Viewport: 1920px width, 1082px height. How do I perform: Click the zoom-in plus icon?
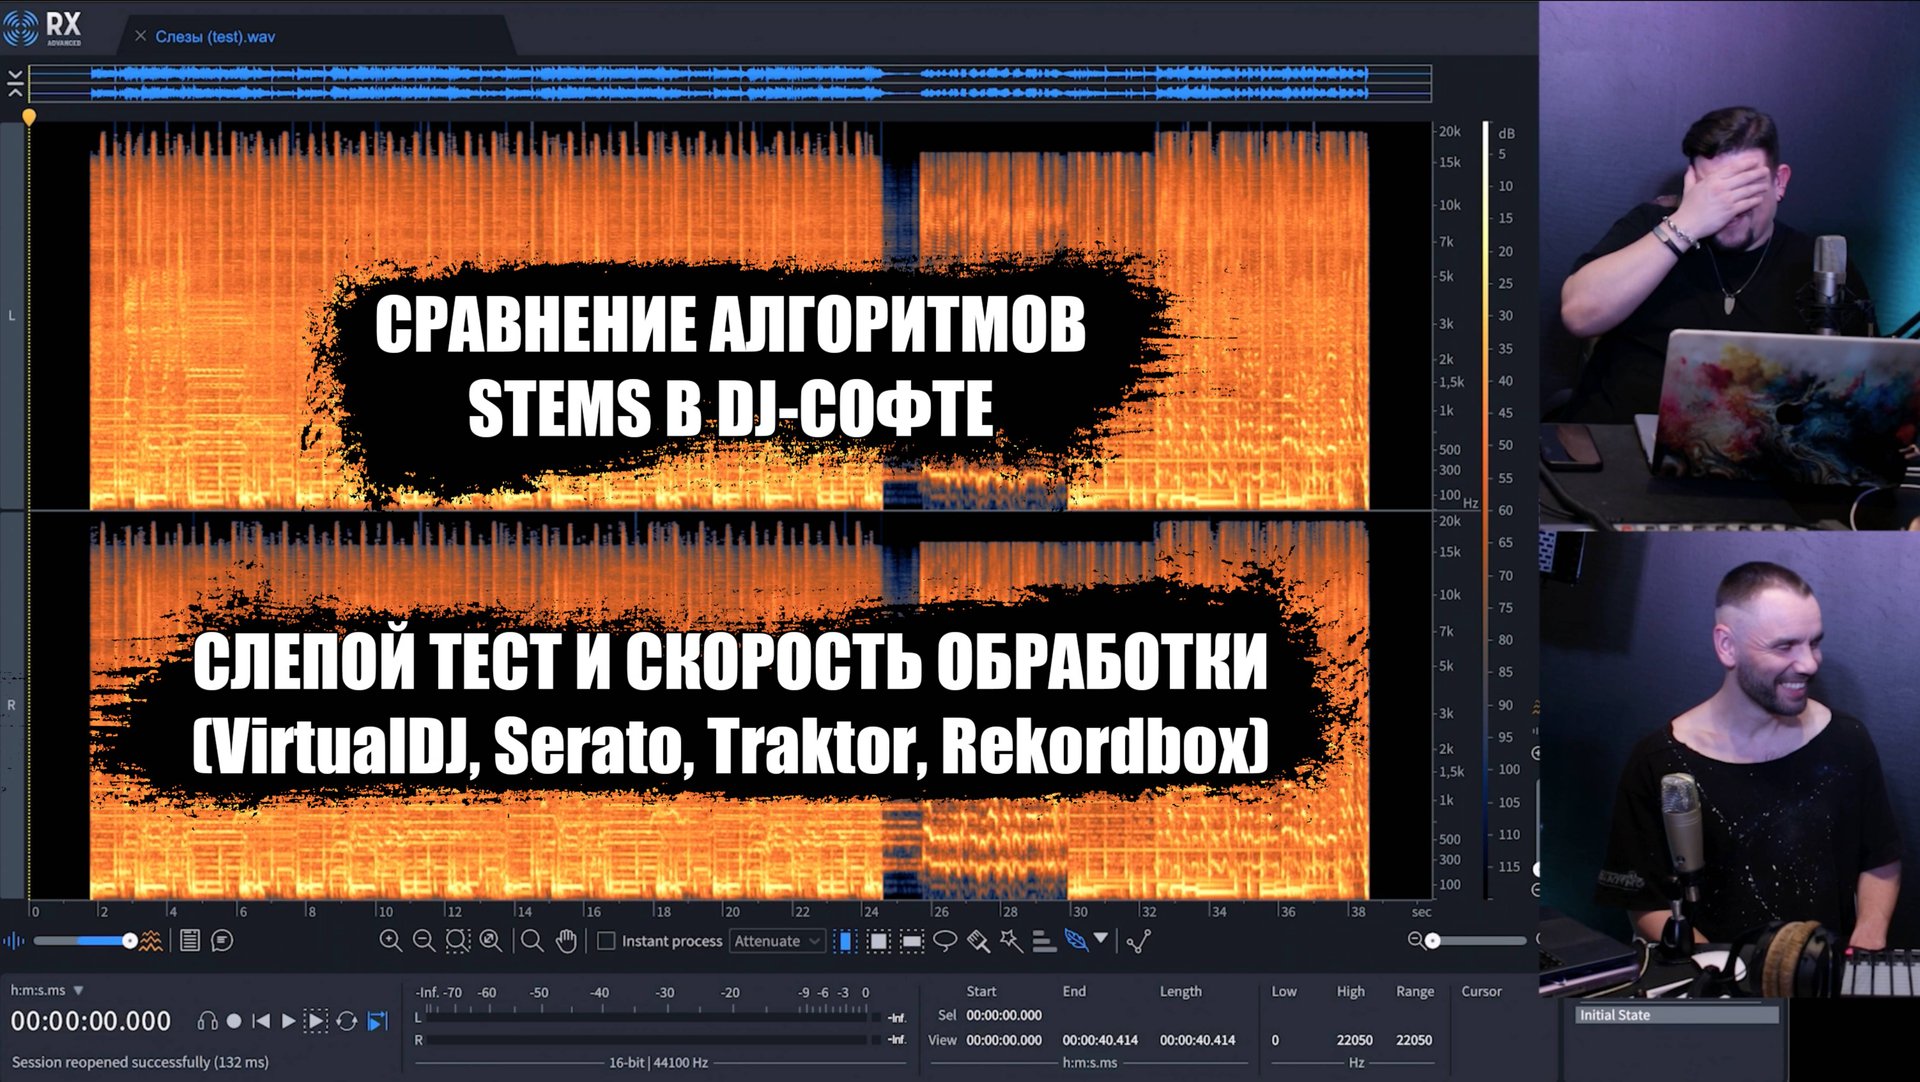tap(390, 941)
